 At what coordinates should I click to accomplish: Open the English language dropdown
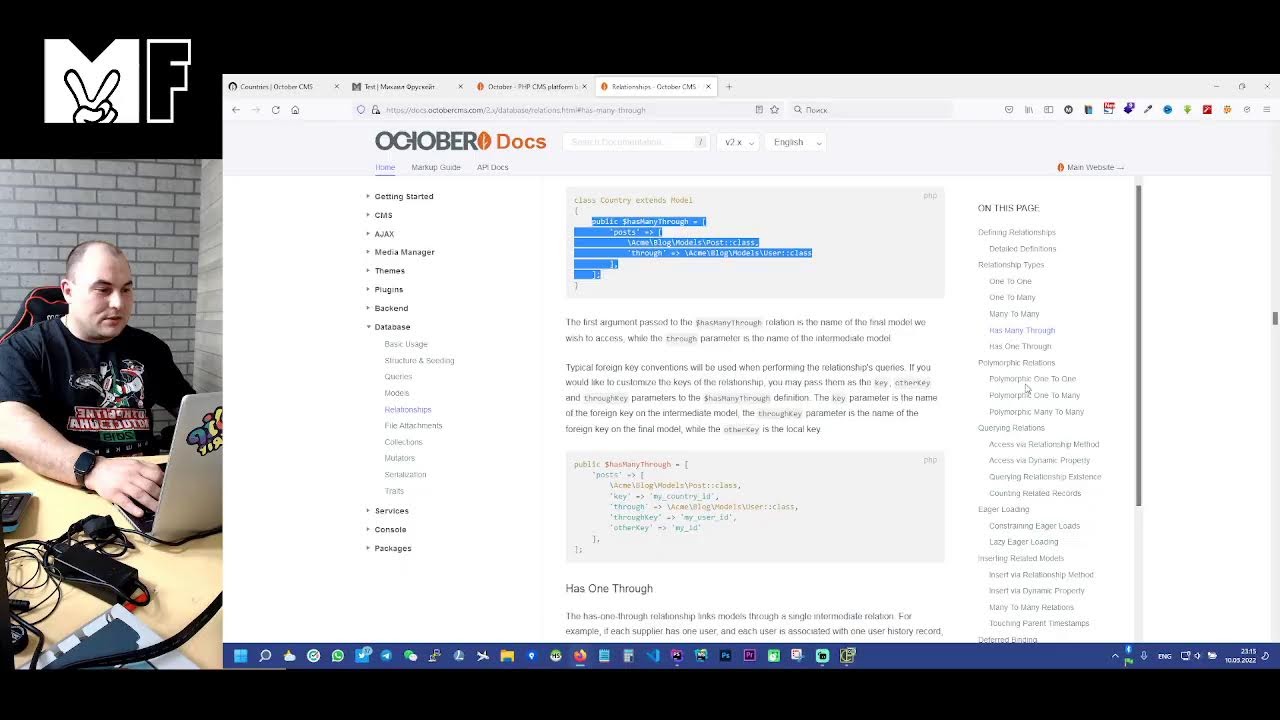point(797,142)
